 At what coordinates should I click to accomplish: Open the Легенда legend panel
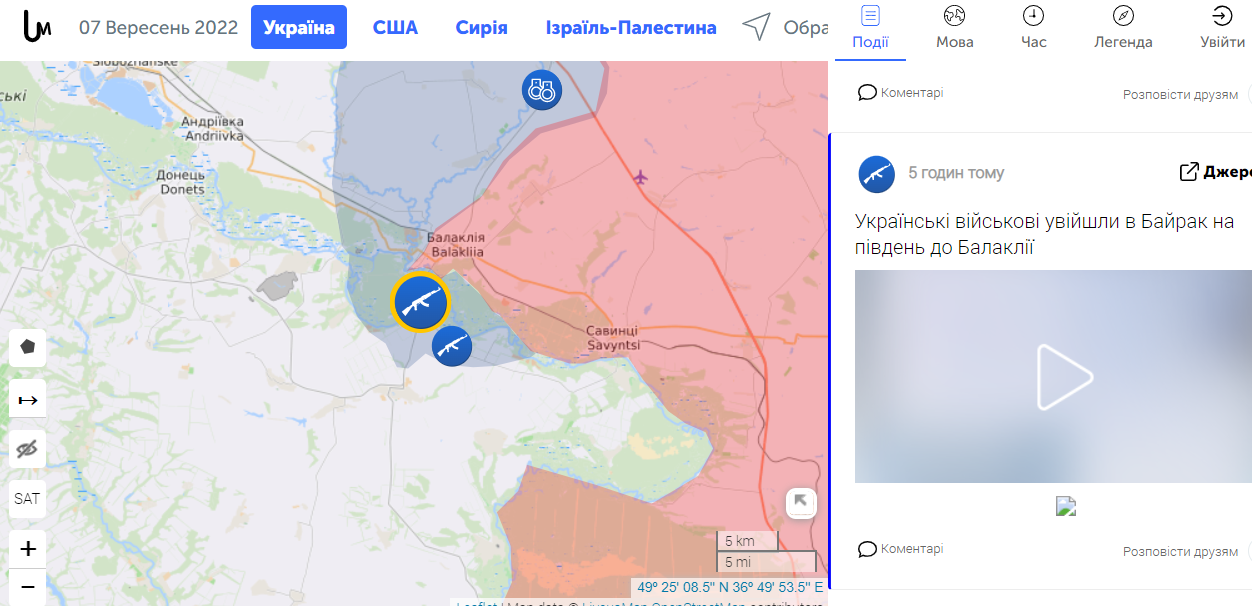point(1123,28)
